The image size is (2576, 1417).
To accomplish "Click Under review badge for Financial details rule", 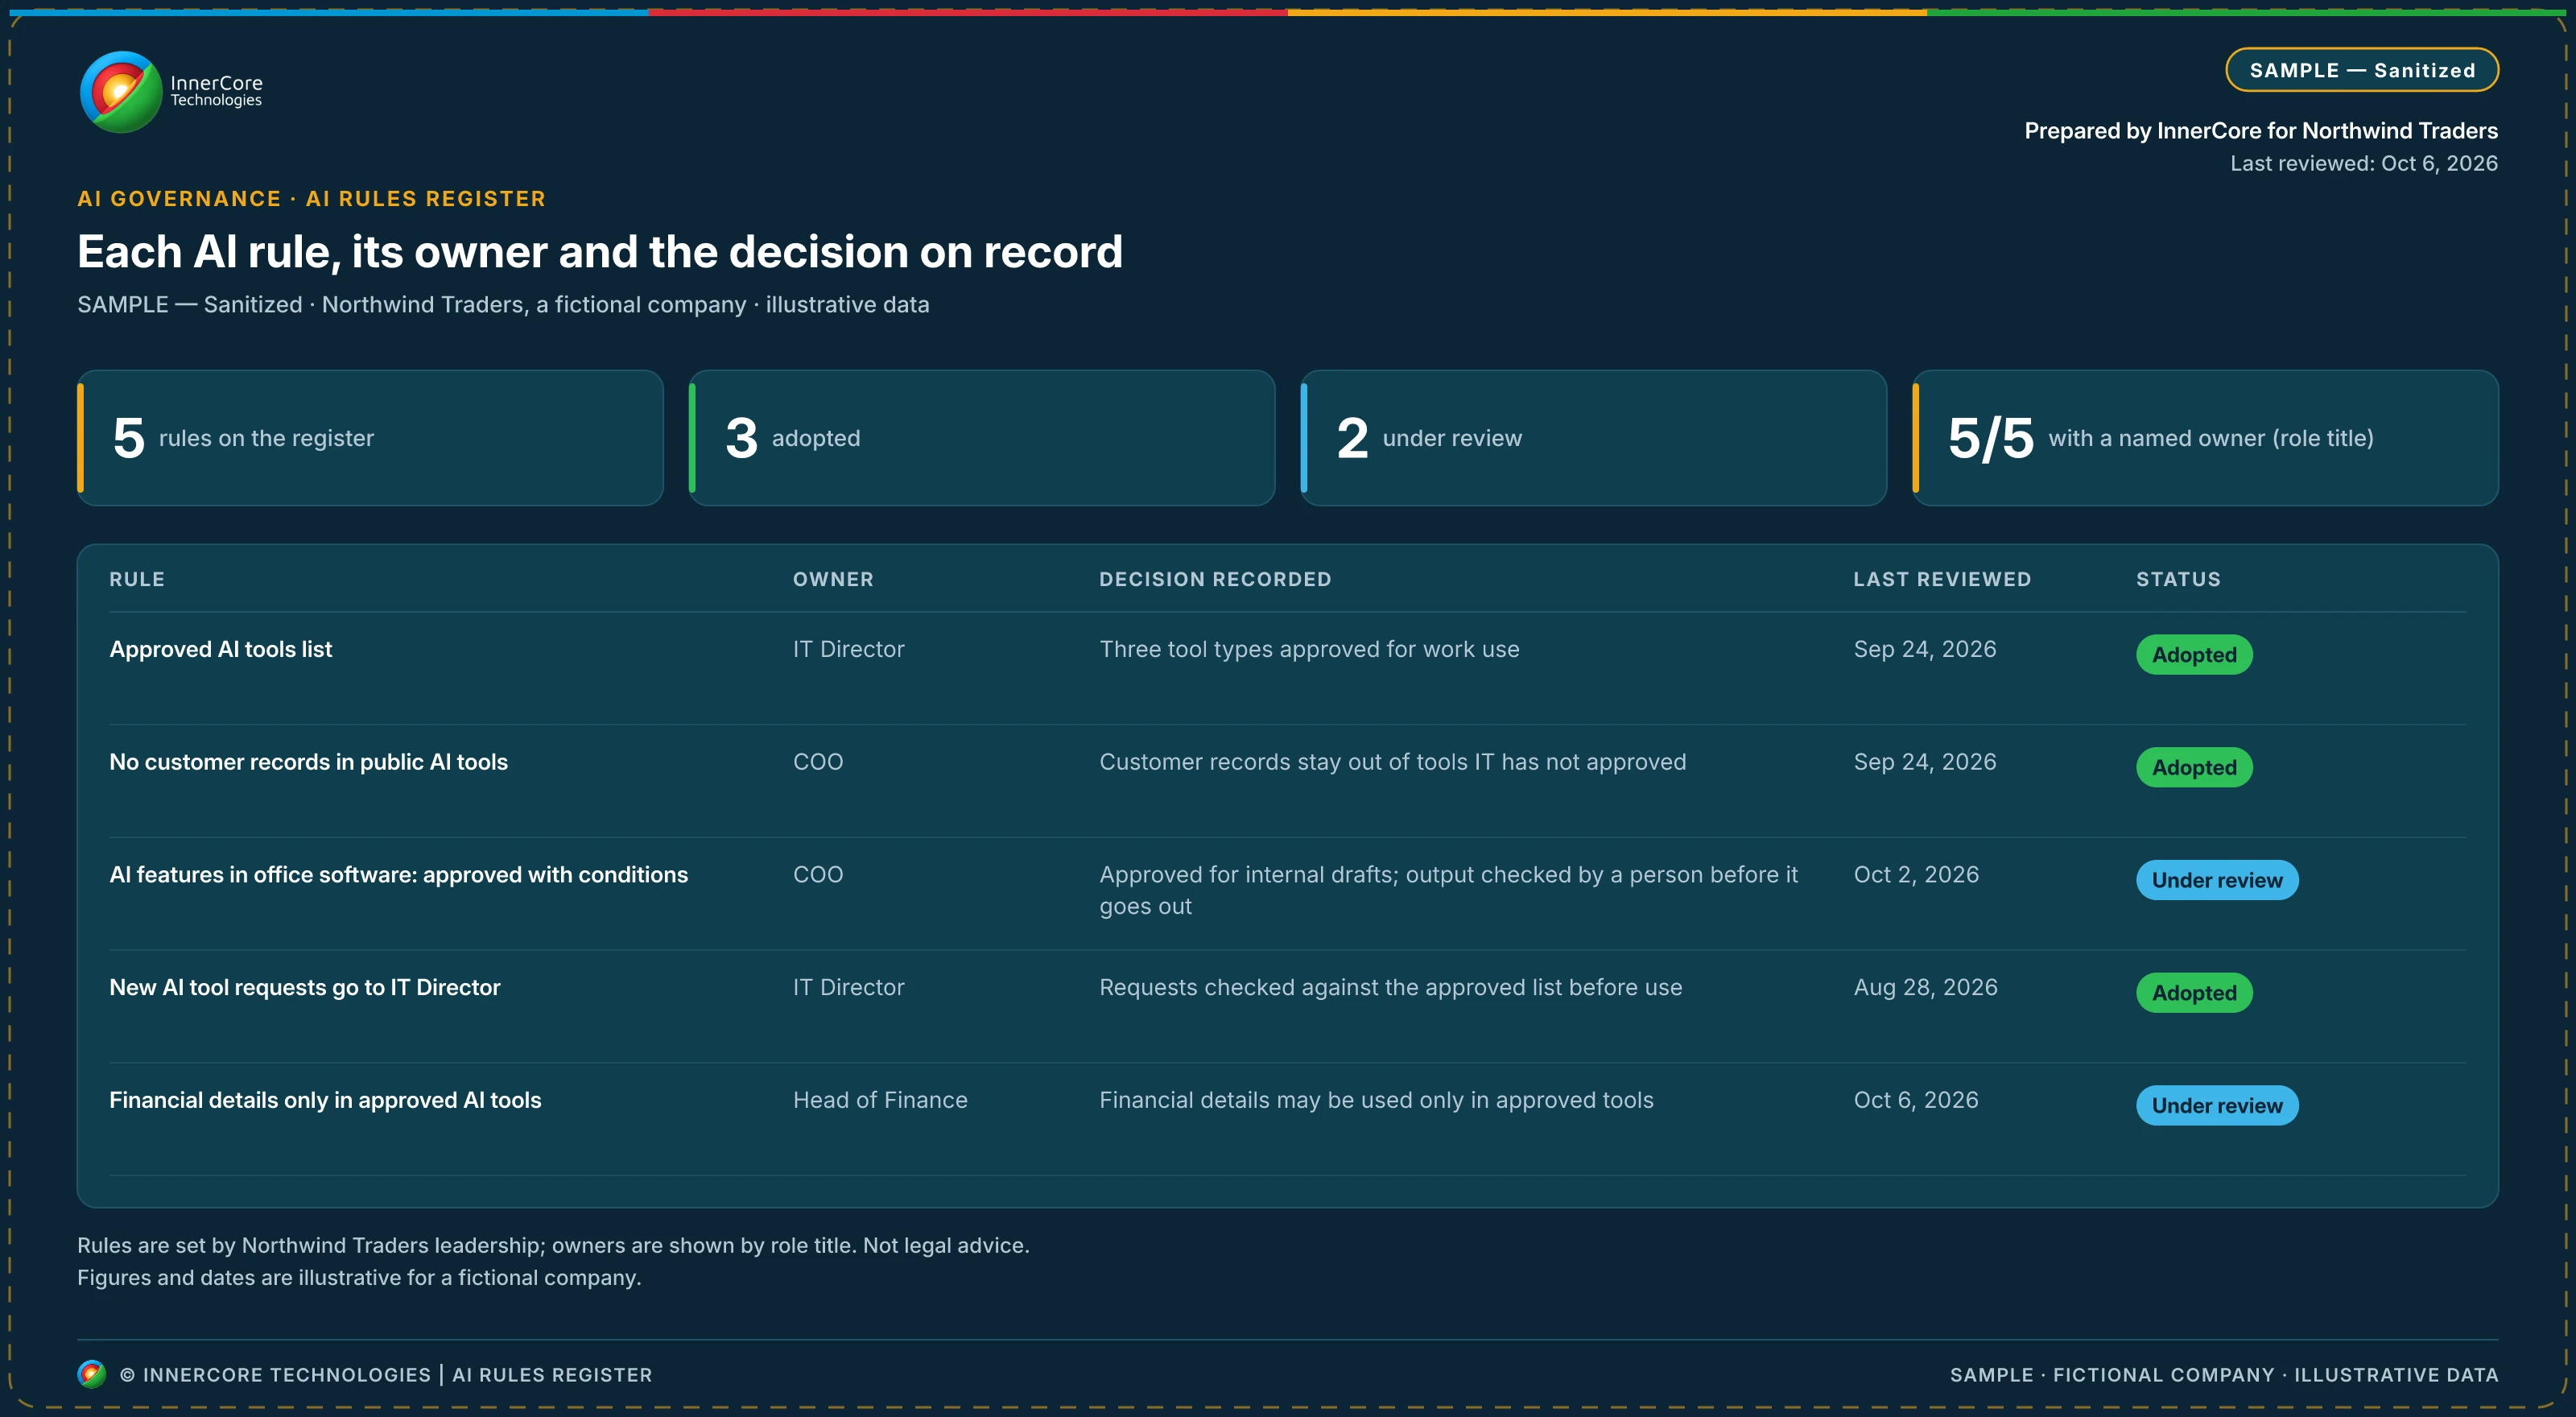I will [2217, 1105].
